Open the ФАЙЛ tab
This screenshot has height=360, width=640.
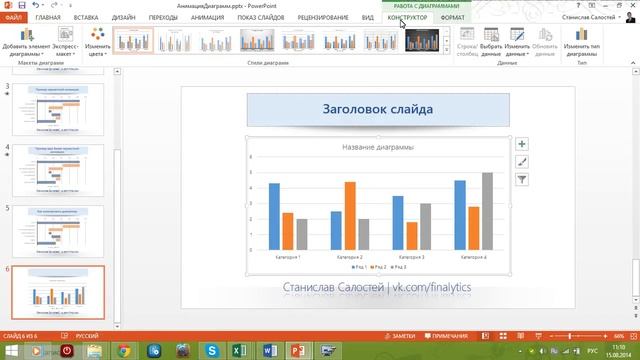click(x=13, y=18)
